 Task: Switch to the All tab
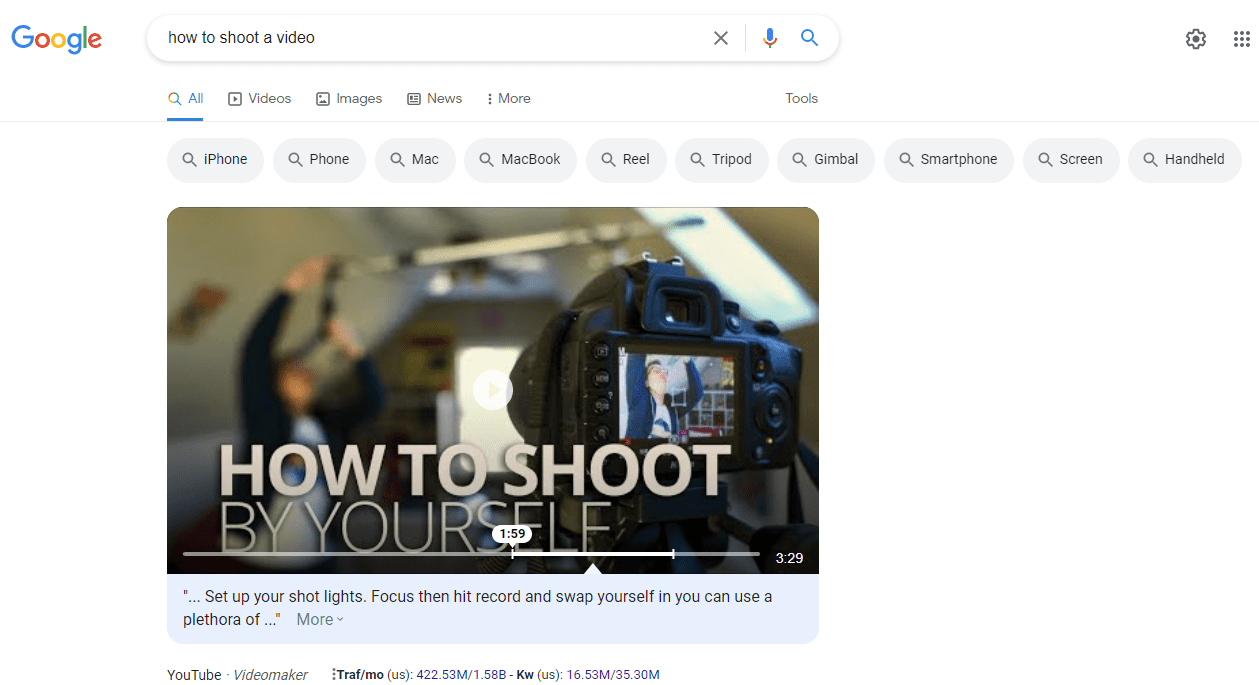[x=186, y=99]
